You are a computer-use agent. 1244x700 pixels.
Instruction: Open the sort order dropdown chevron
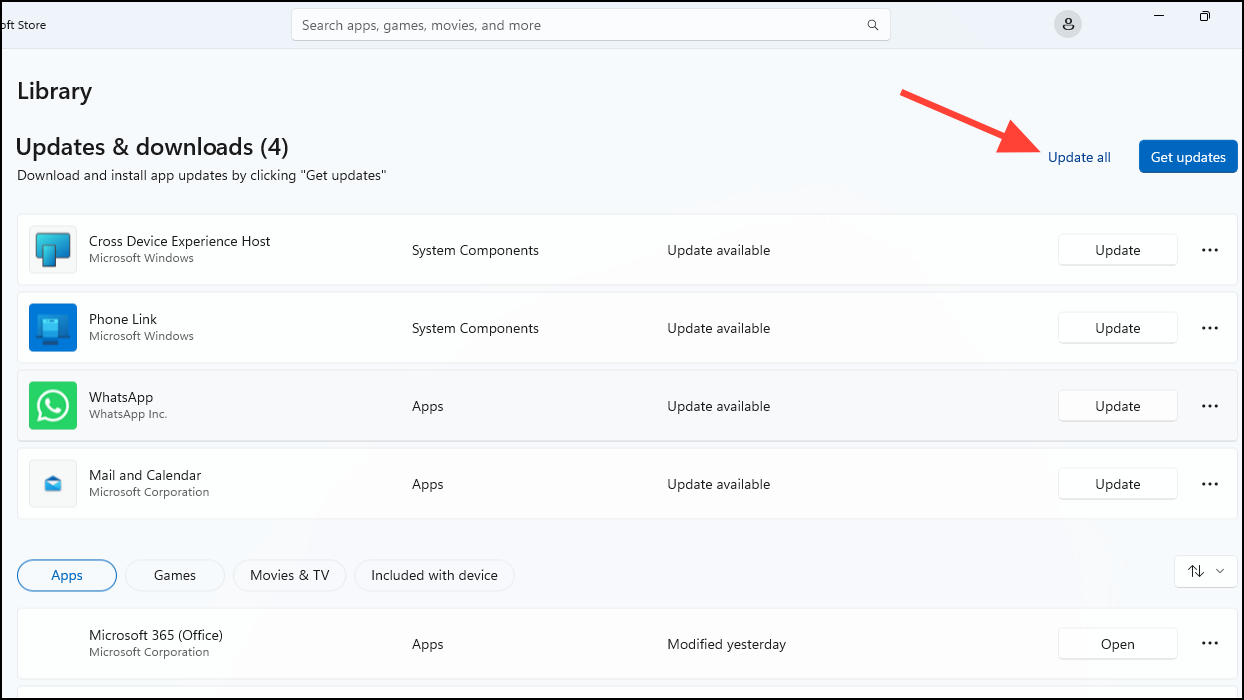click(1220, 570)
